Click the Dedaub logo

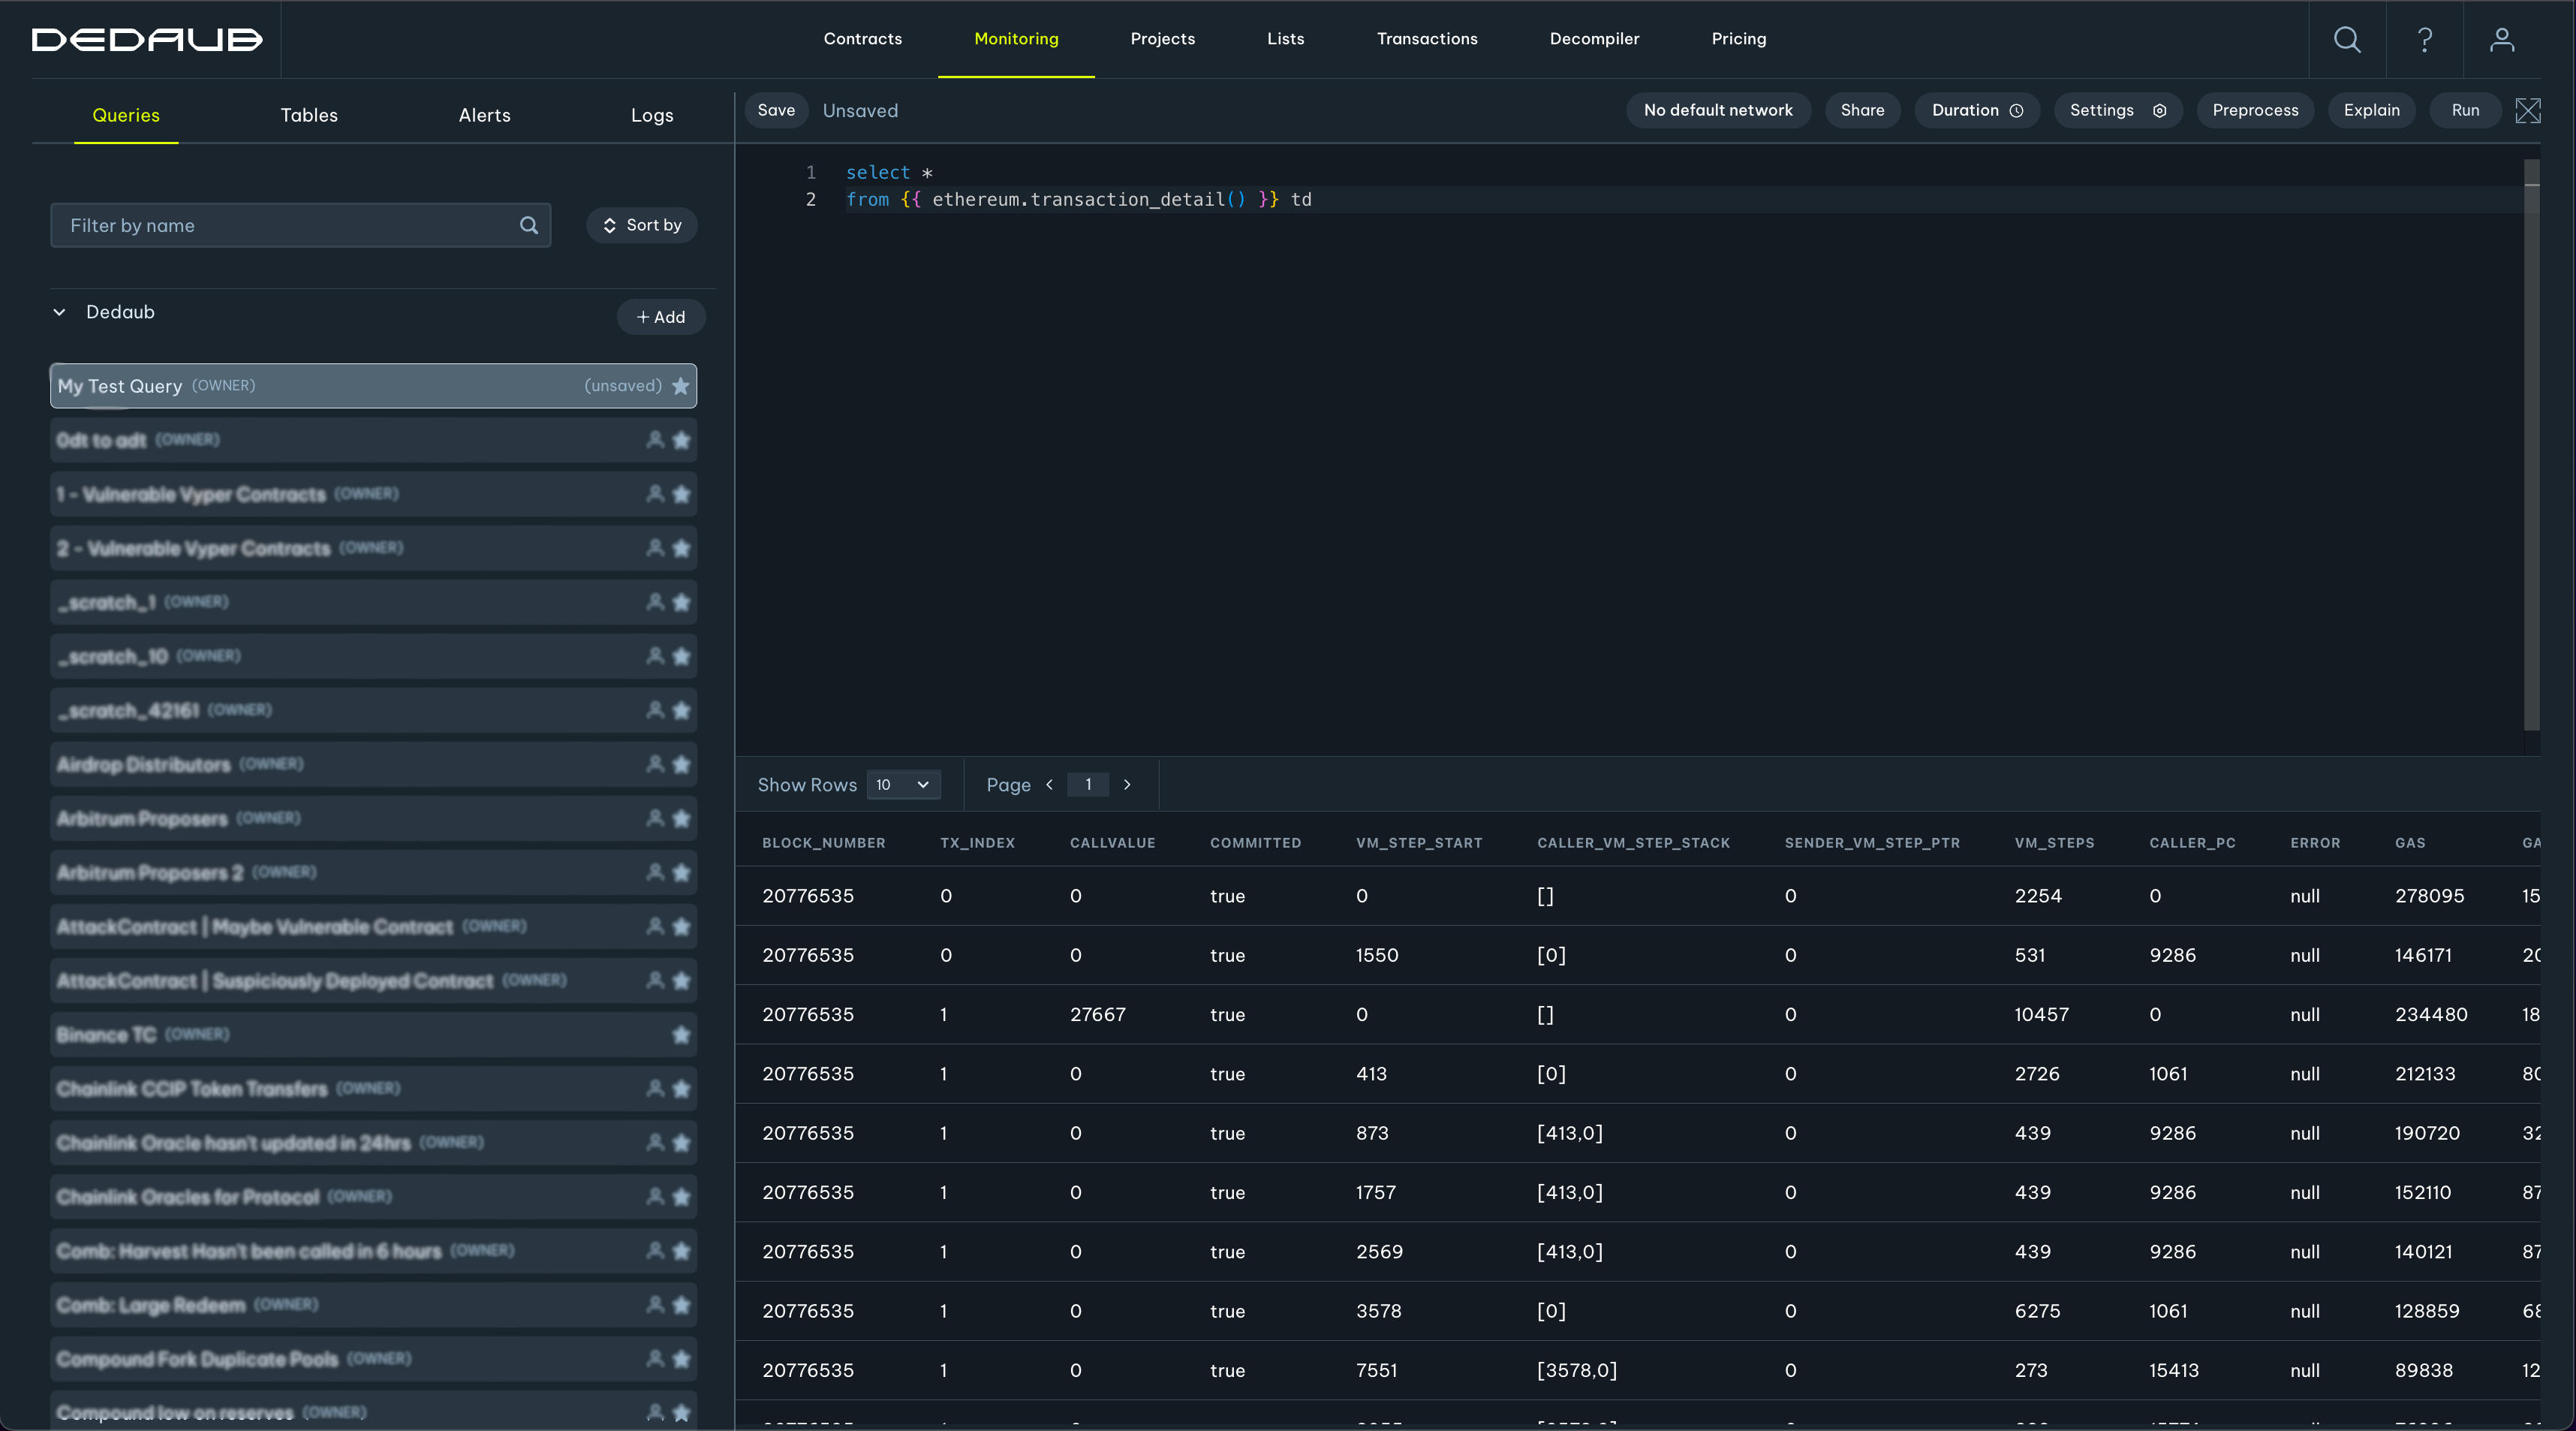point(147,39)
